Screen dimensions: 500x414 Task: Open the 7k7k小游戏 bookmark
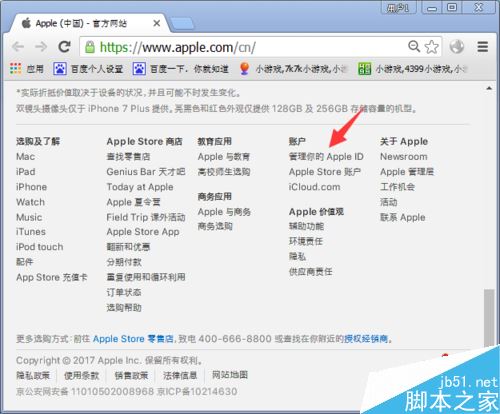pos(293,69)
